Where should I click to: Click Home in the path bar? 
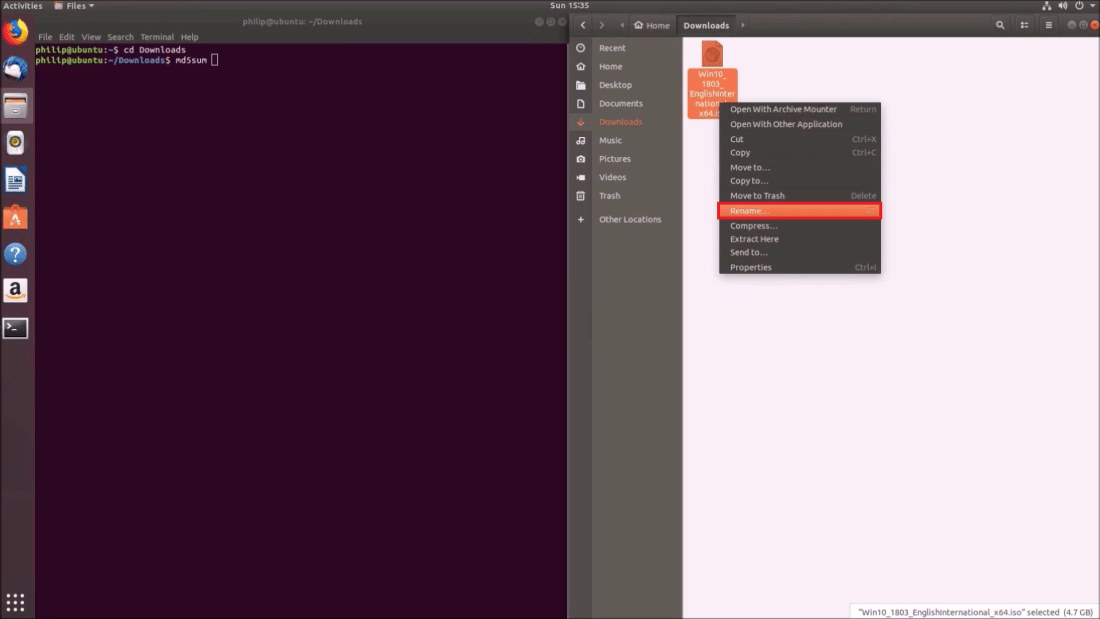(x=652, y=25)
